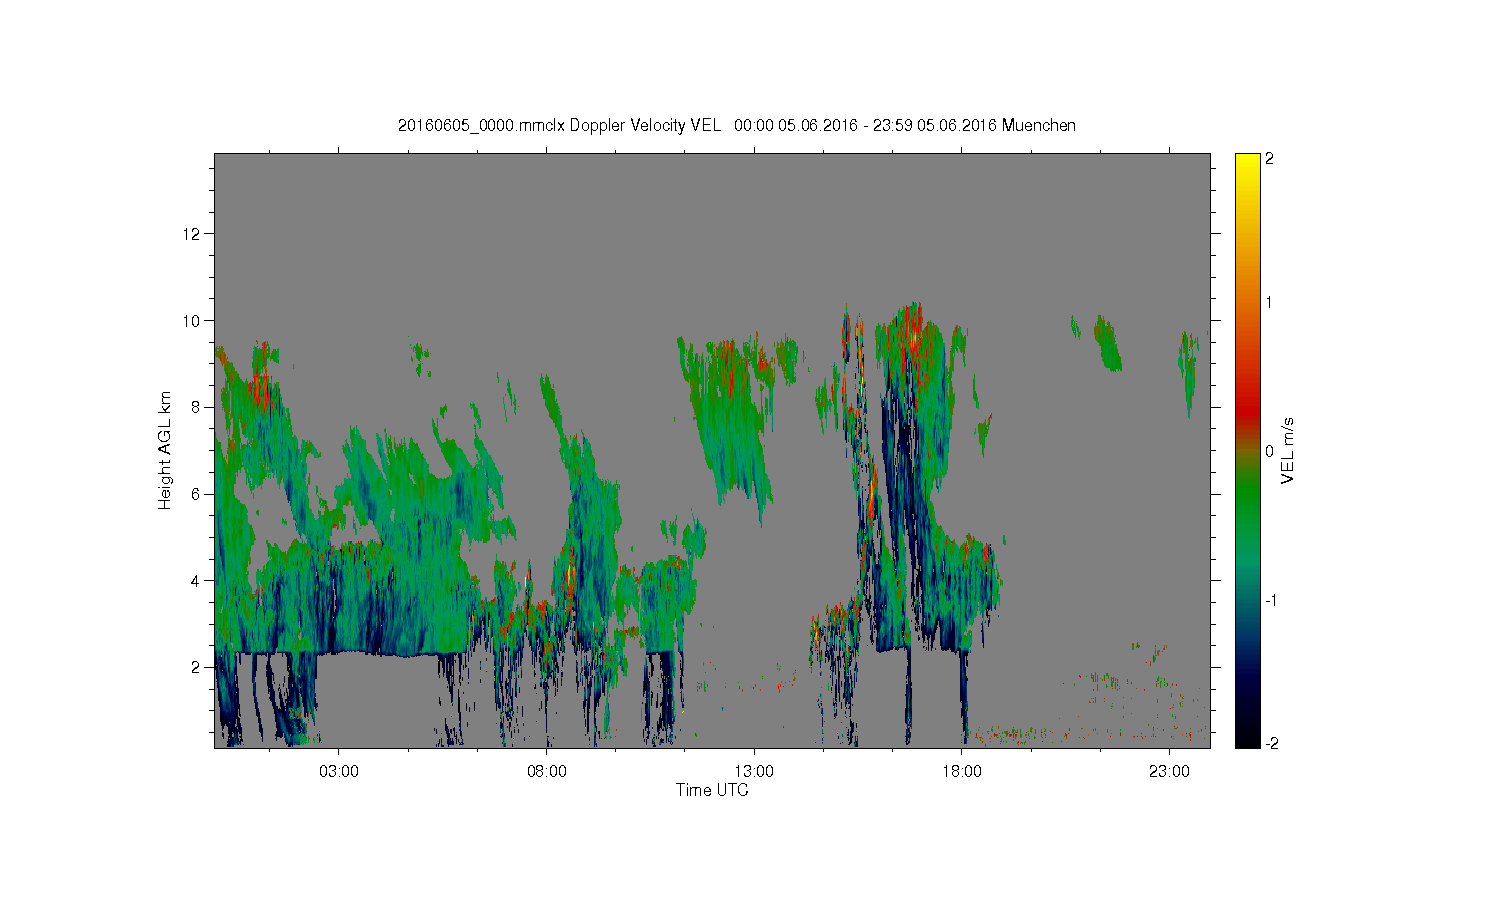This screenshot has height=900, width=1500.
Task: Select the 'Height AGL km' axis label
Action: [165, 450]
